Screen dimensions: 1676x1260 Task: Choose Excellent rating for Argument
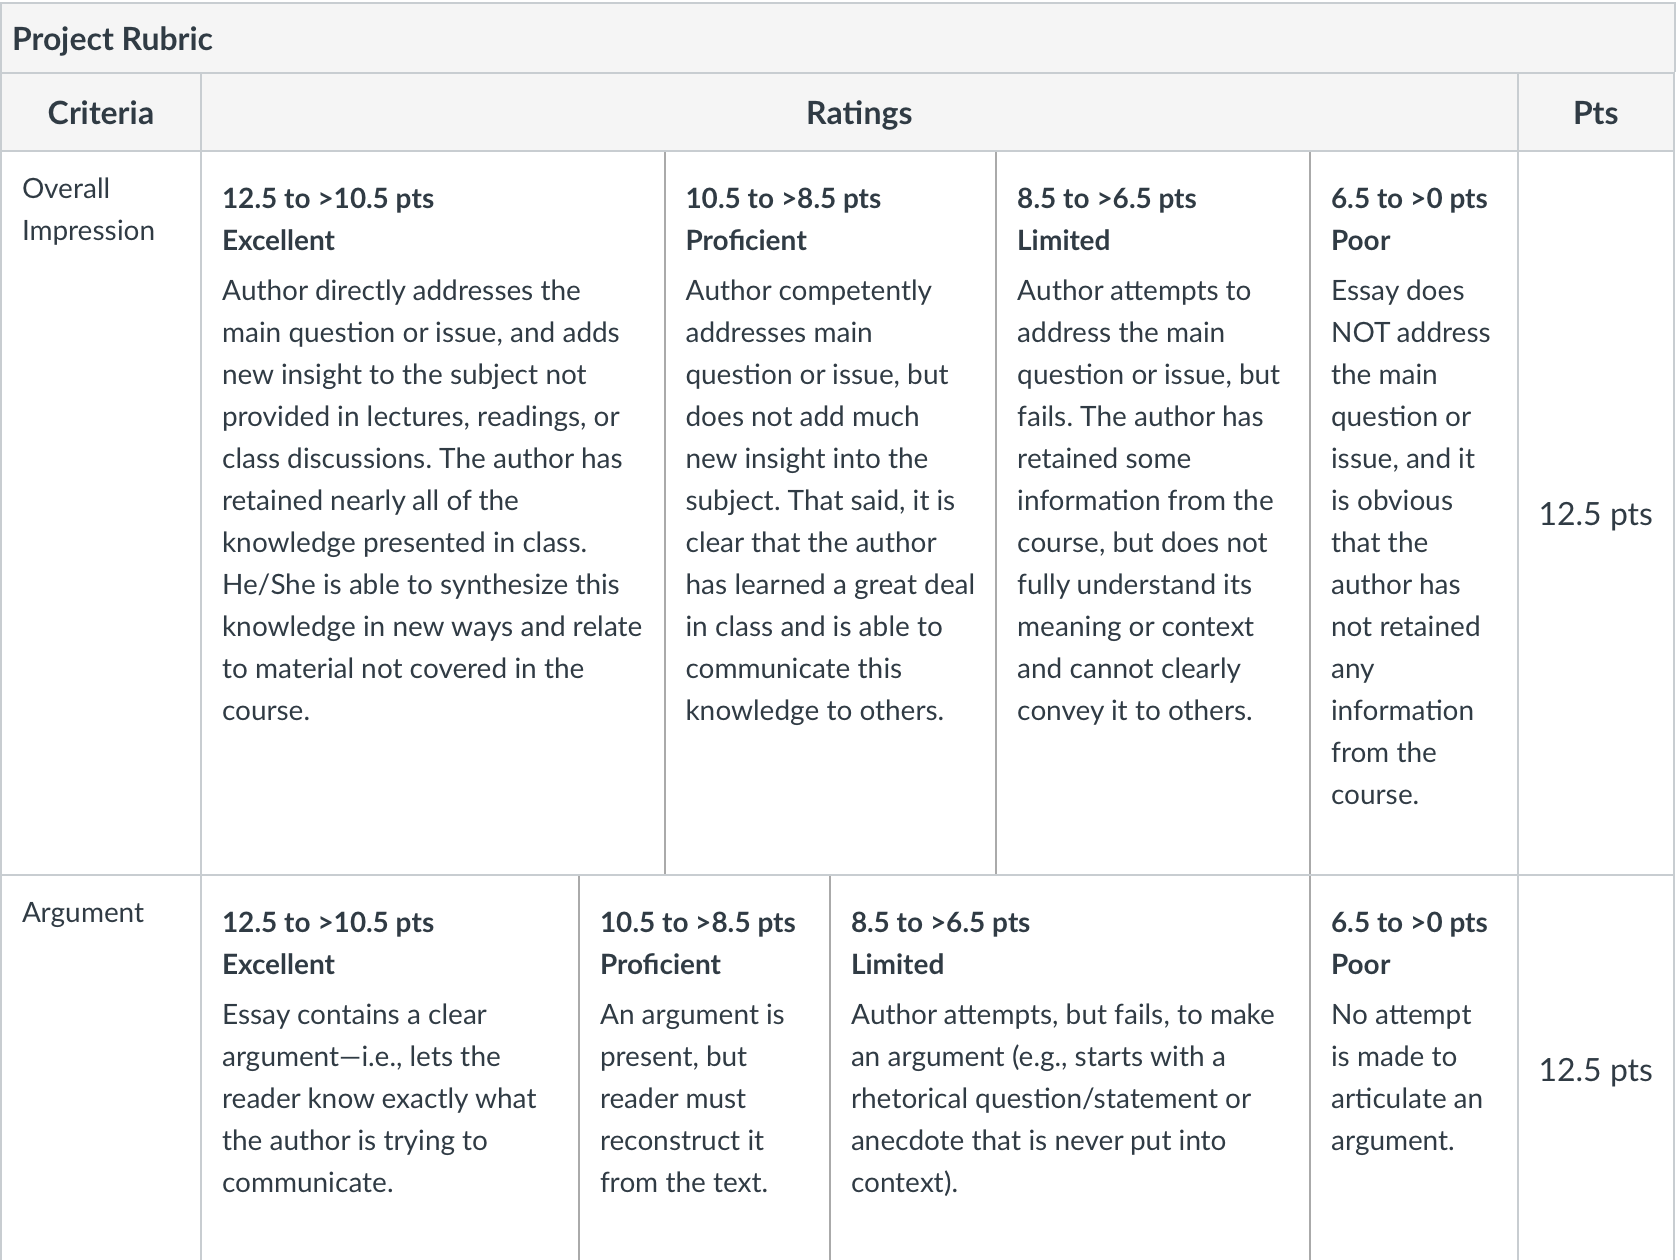pyautogui.click(x=390, y=1068)
